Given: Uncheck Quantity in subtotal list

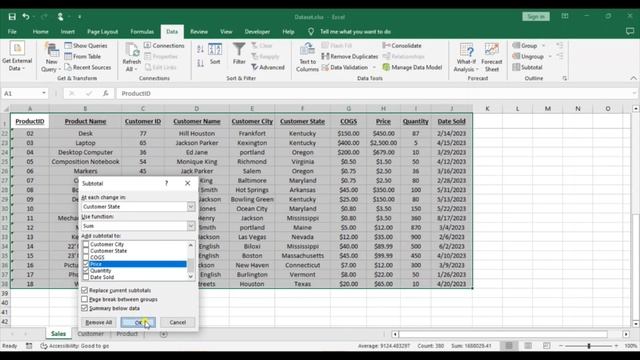Looking at the screenshot, I should click(86, 271).
